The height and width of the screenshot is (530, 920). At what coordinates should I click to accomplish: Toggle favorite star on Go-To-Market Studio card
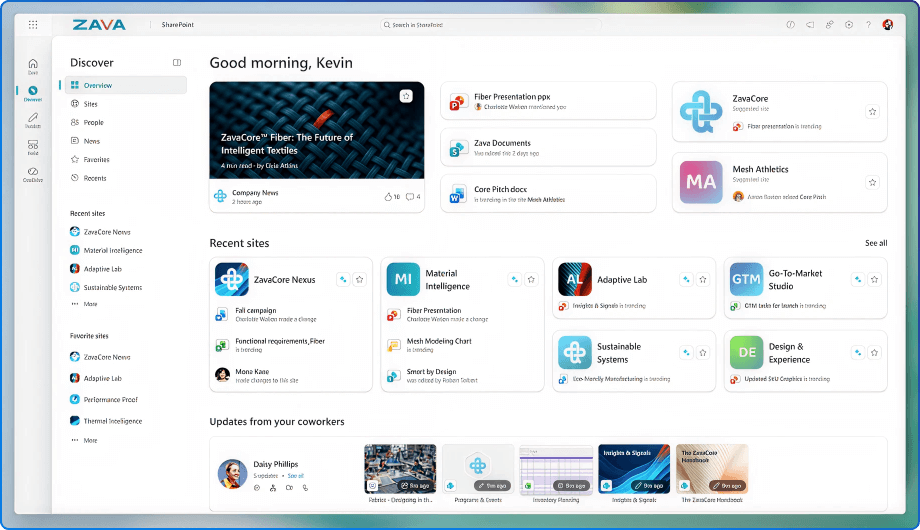point(874,279)
